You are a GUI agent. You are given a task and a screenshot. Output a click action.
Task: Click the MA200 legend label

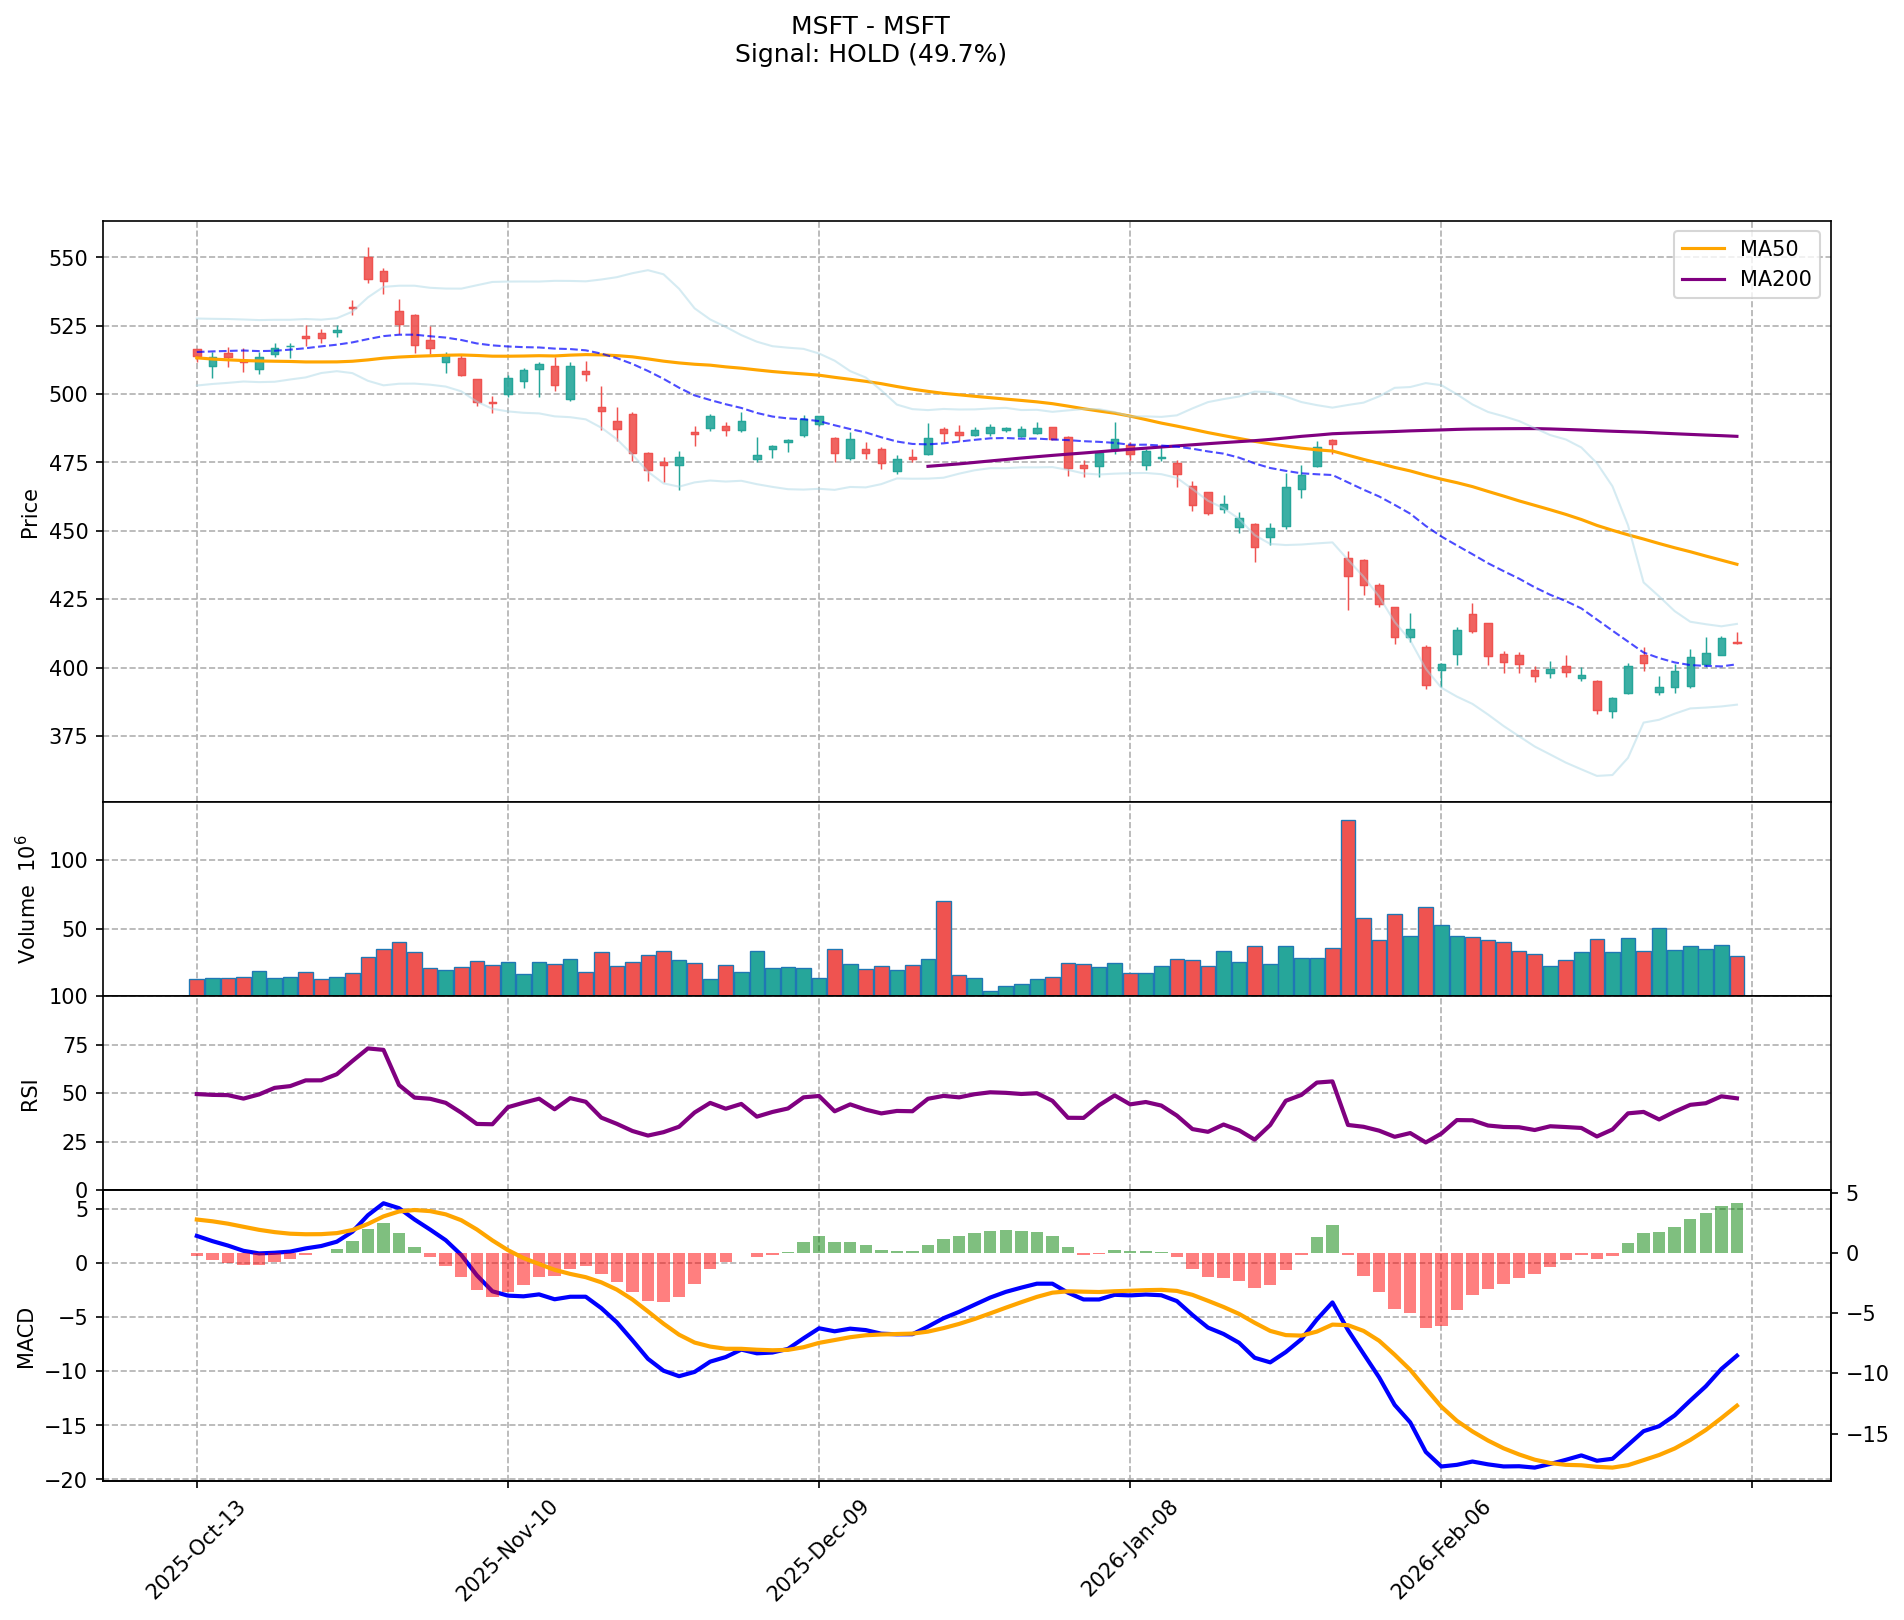1775,280
